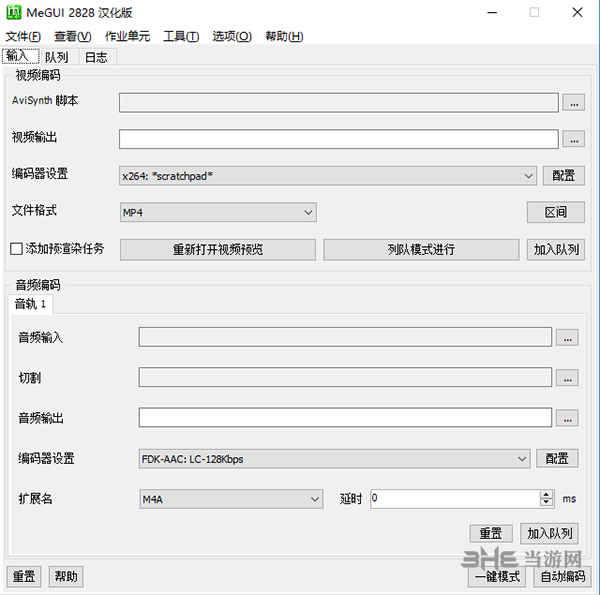Expand the M4A 扩展名 dropdown

pos(232,499)
